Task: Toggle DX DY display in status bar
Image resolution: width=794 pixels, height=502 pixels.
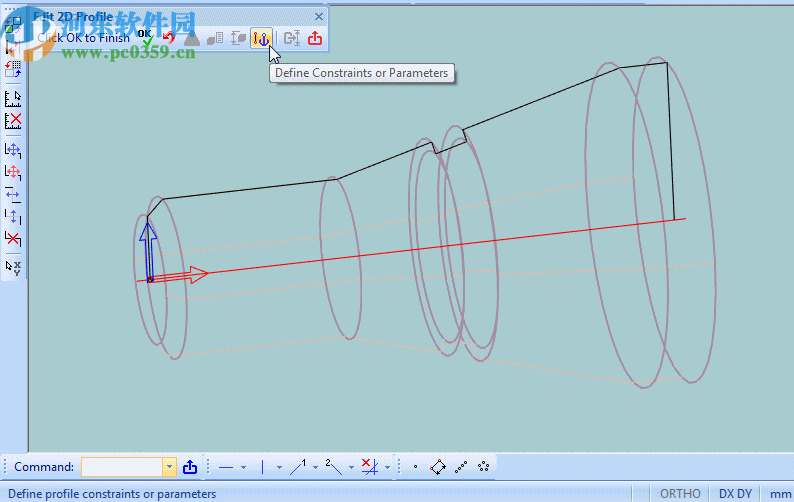Action: (735, 494)
